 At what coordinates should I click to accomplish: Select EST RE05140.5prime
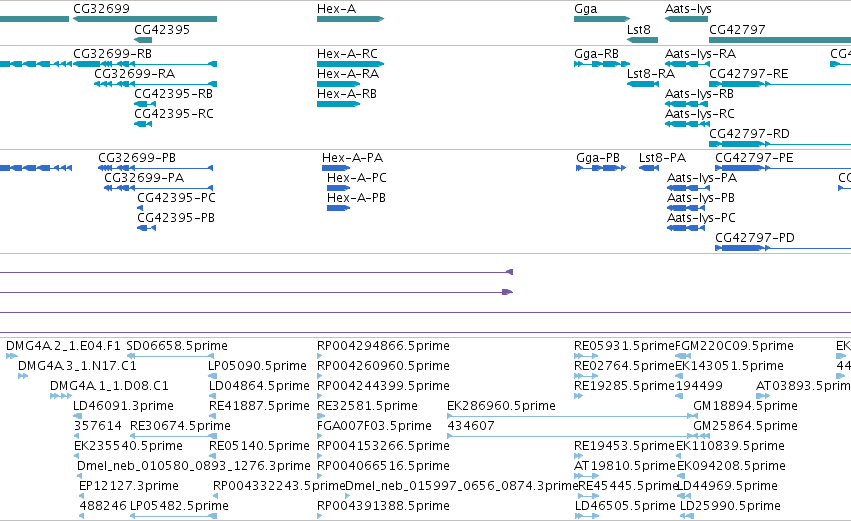pos(259,446)
